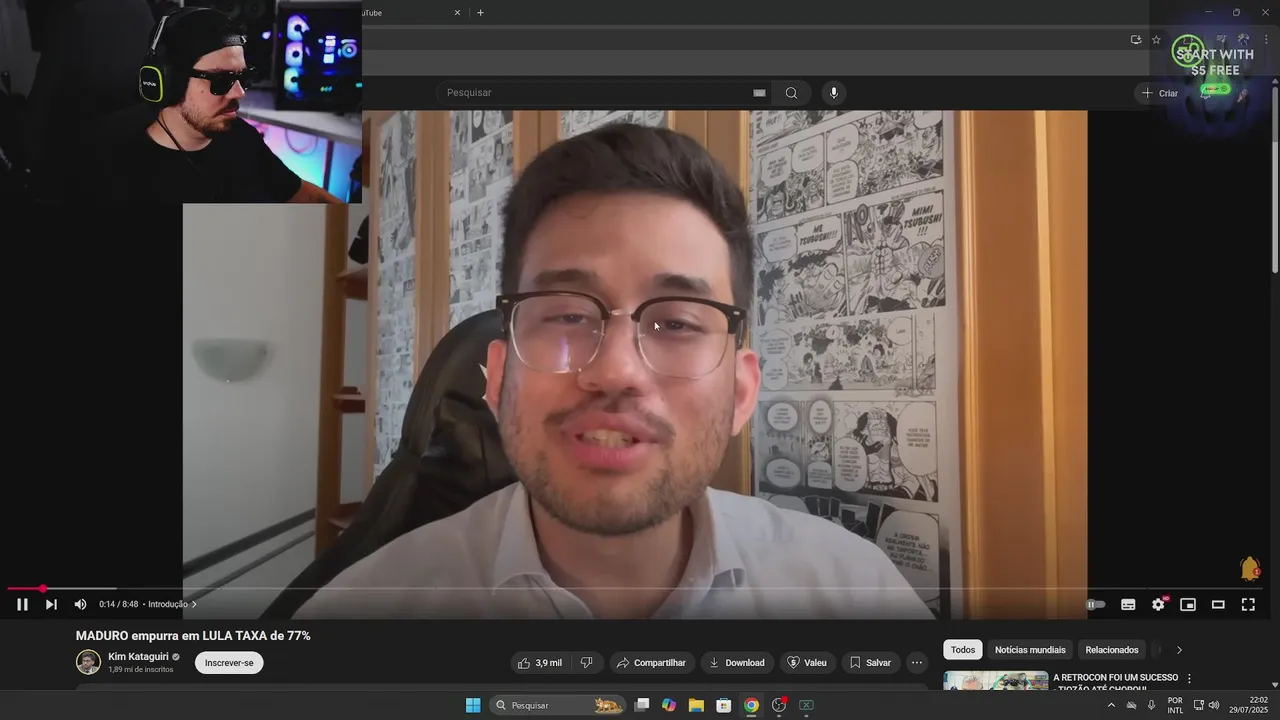1280x720 pixels.
Task: Toggle subtitles/closed captions
Action: tap(1128, 604)
